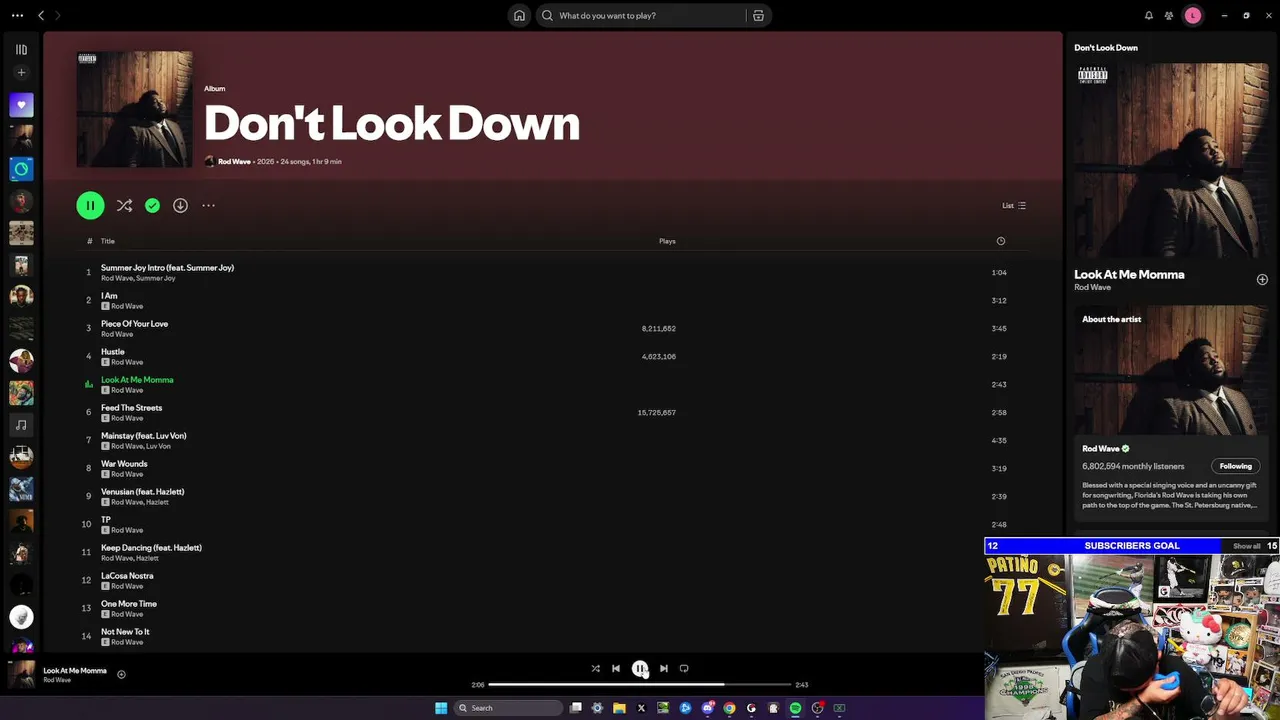Sort tracks by the duration clock icon
This screenshot has width=1280, height=720.
(x=1000, y=241)
